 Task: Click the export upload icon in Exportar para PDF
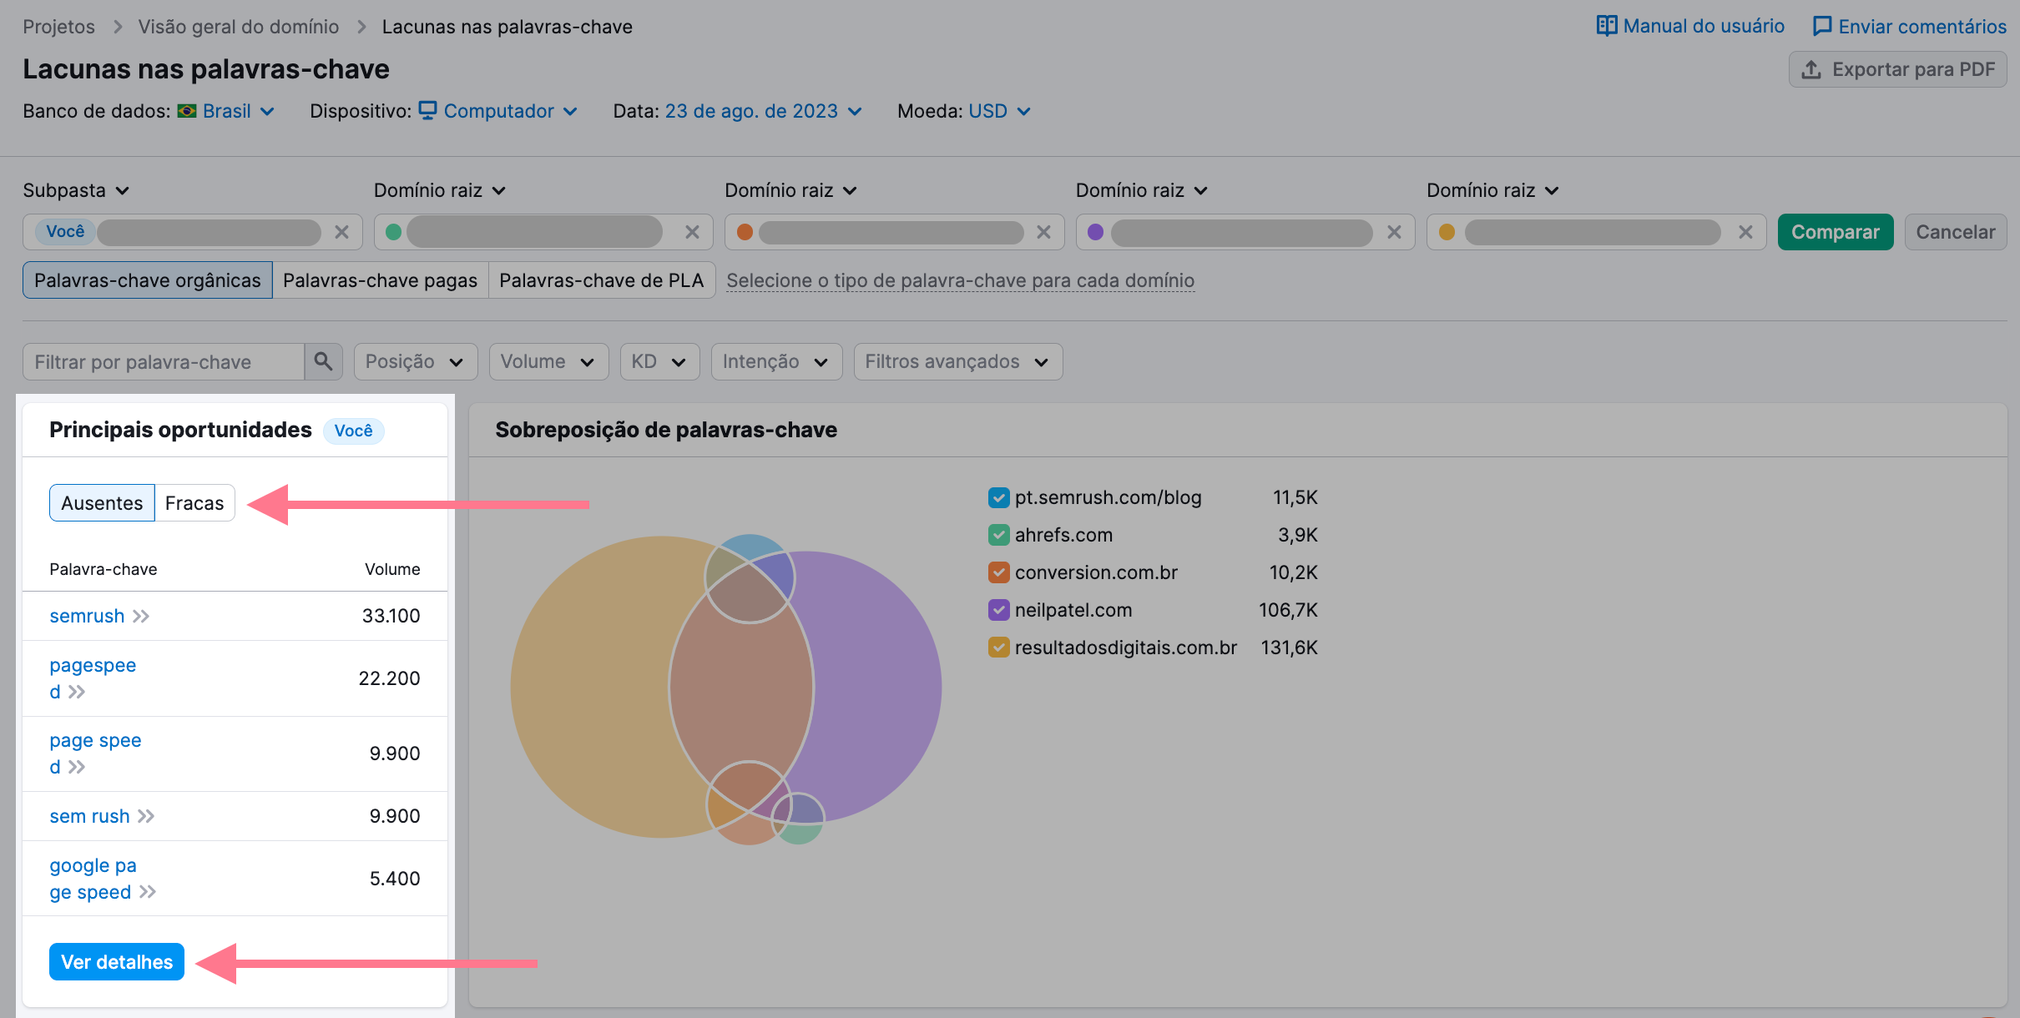click(x=1811, y=70)
